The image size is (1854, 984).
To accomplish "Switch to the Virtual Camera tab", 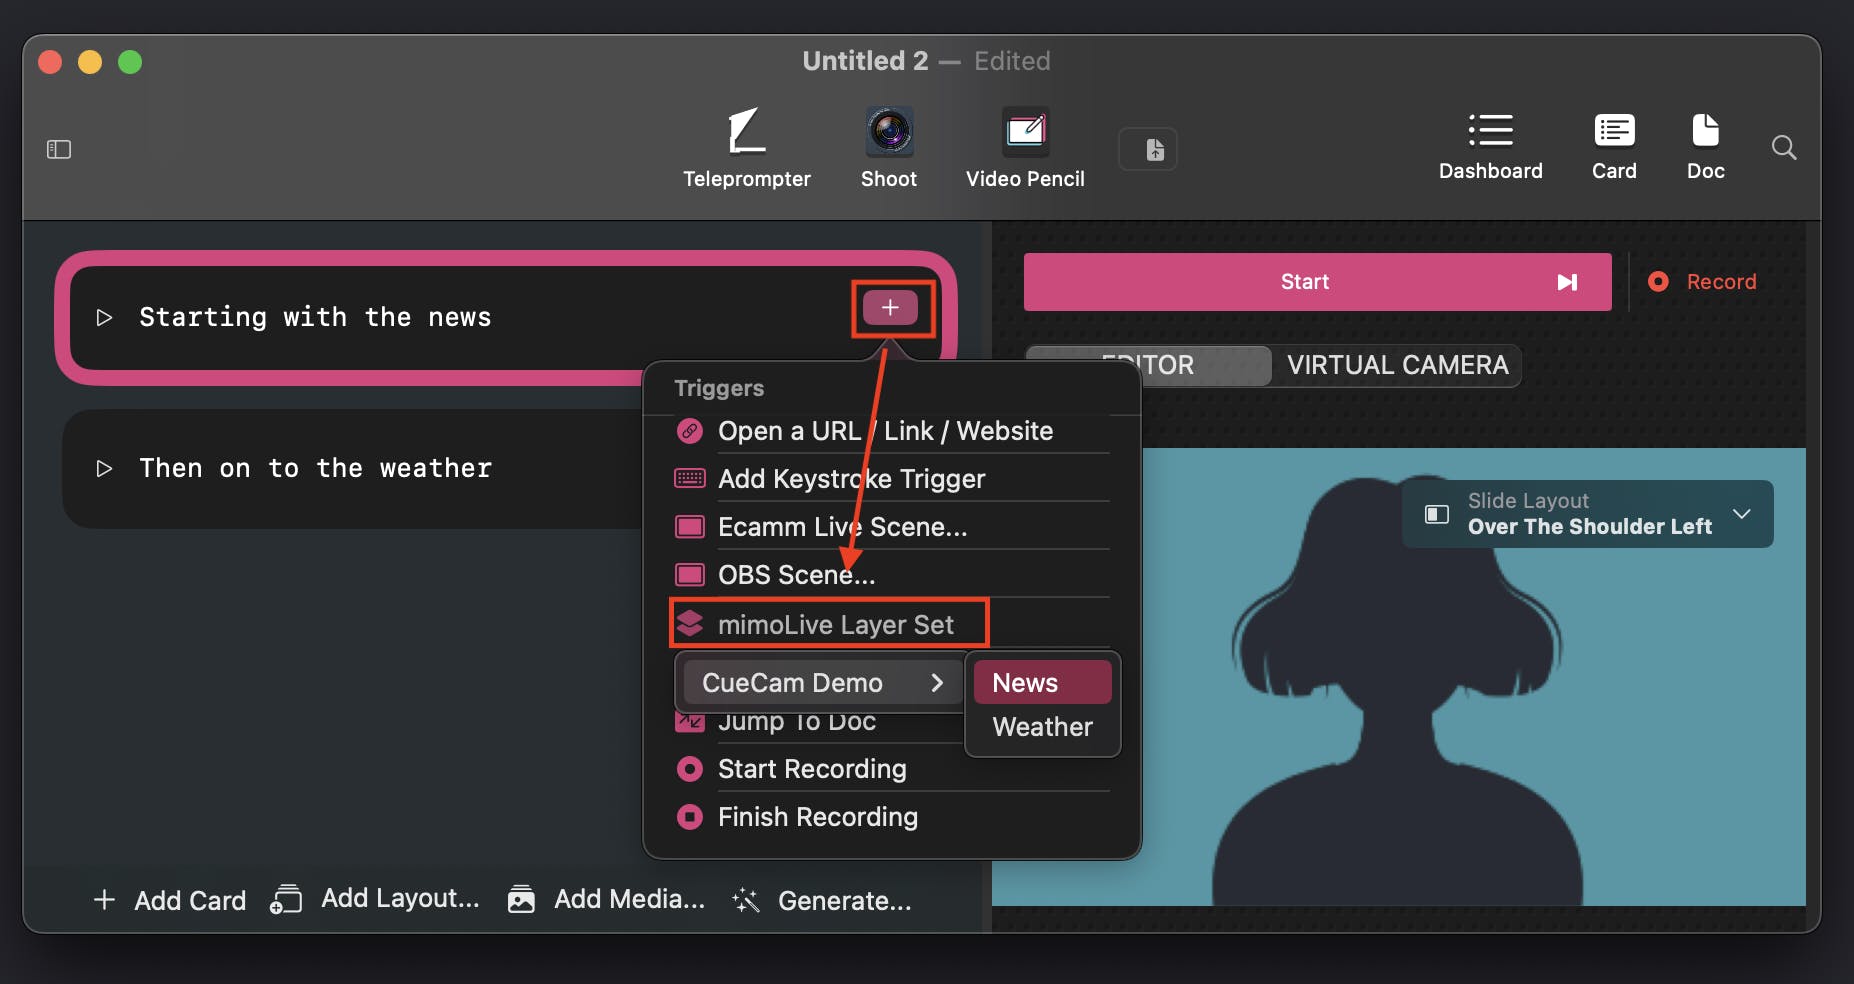I will (x=1397, y=365).
